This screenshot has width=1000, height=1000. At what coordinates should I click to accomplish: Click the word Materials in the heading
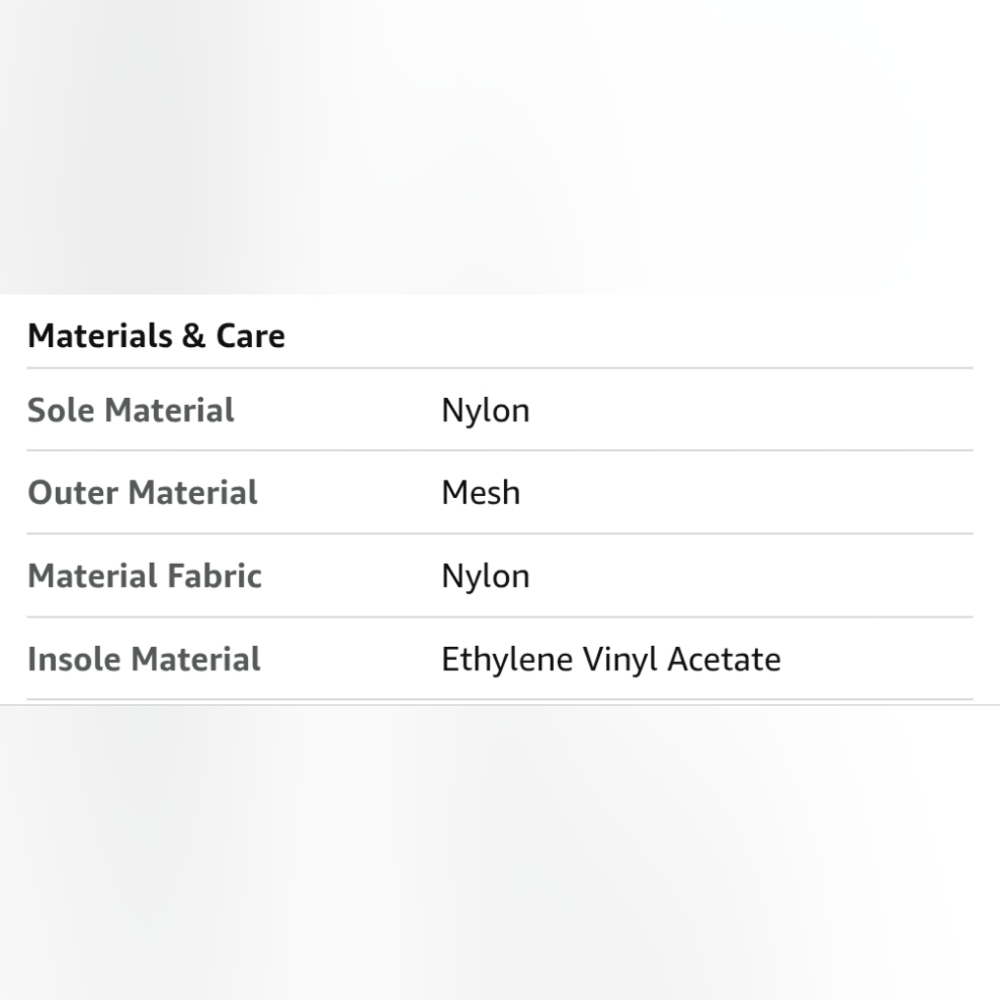point(100,335)
